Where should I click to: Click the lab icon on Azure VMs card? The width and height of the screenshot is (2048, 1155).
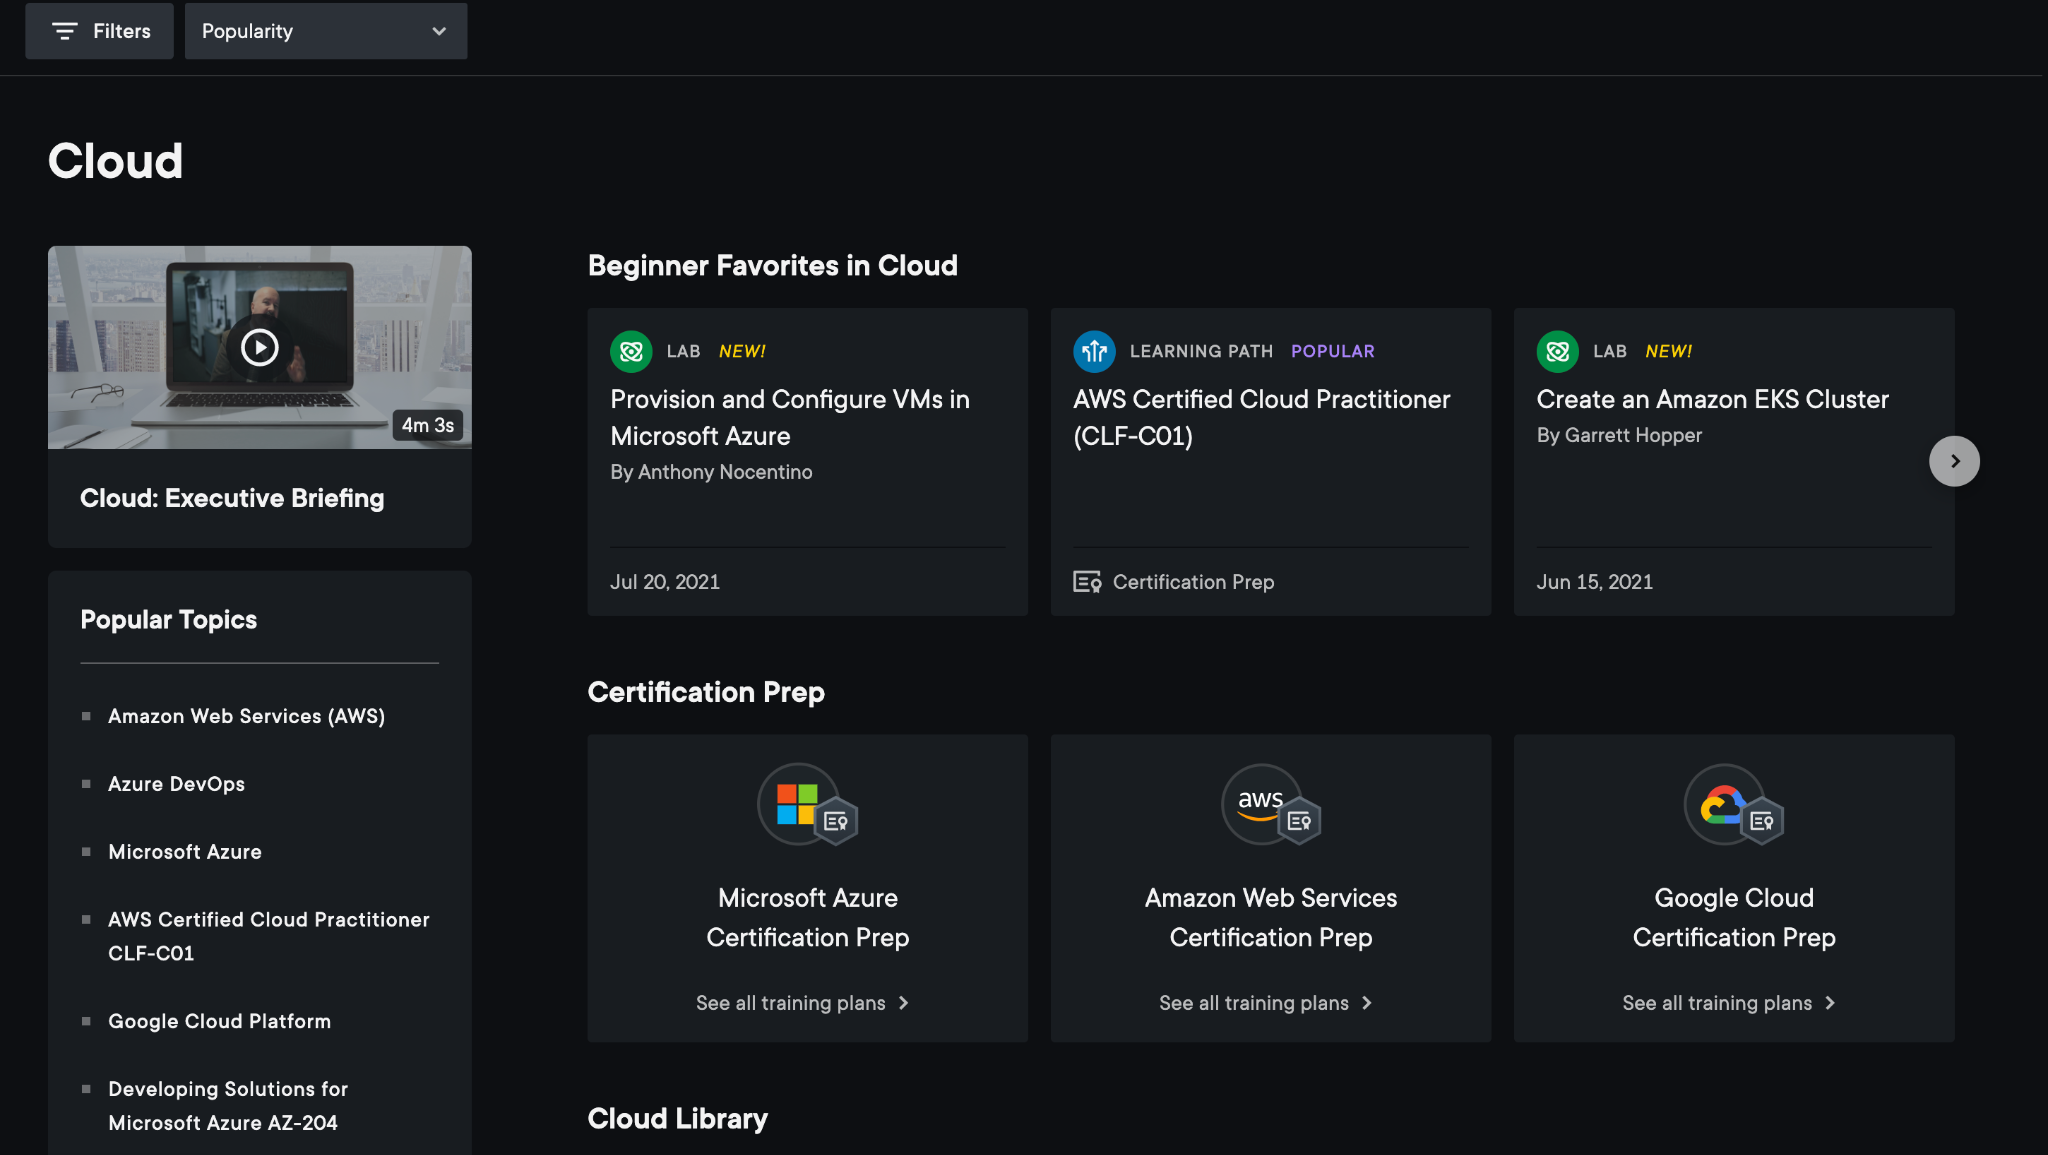pyautogui.click(x=631, y=351)
